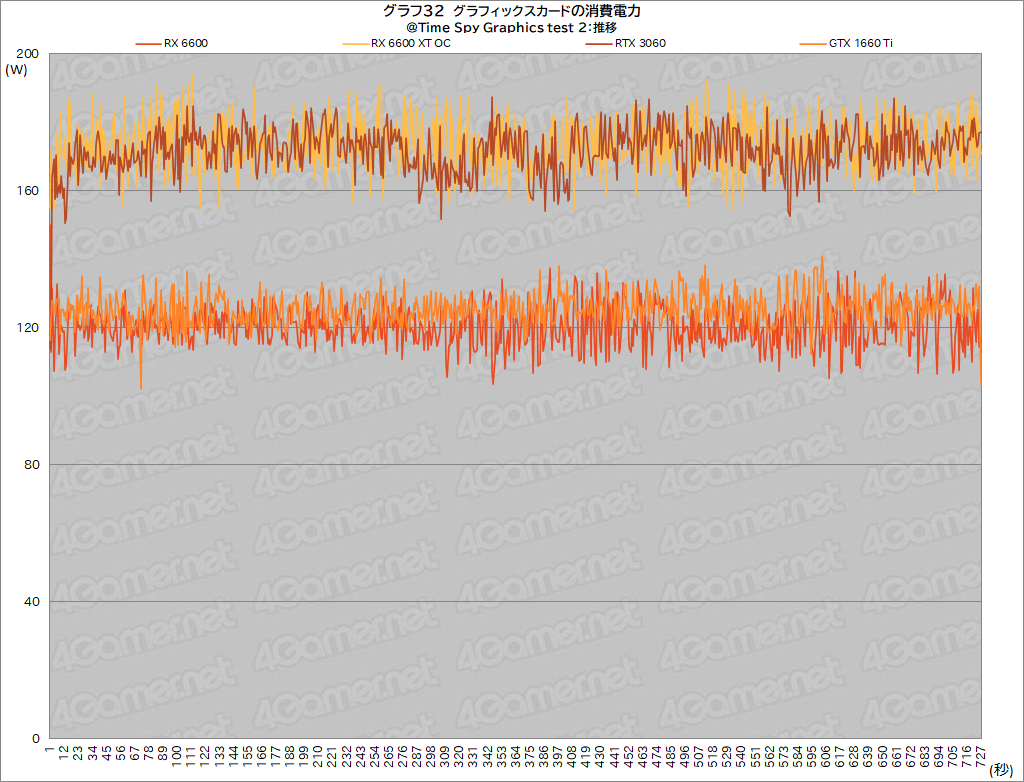The width and height of the screenshot is (1024, 782).
Task: Click the yellow RX 6600 XT OC line swatch
Action: 355,43
